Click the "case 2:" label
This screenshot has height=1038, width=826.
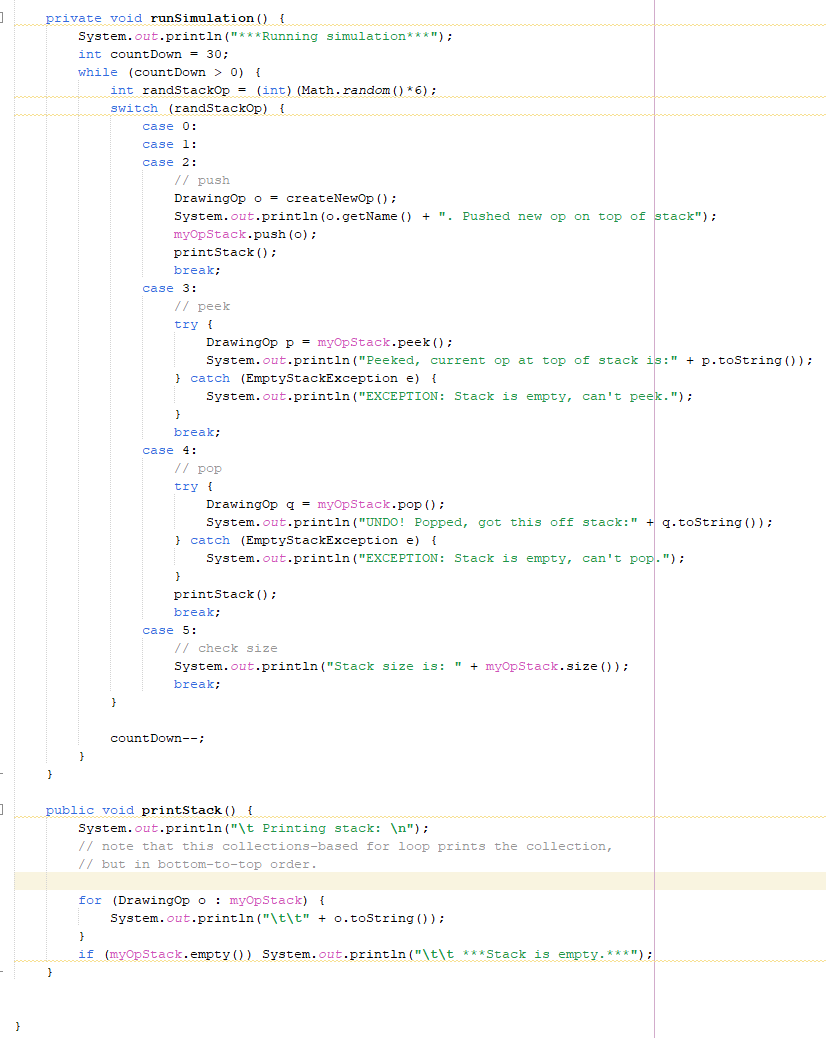(x=169, y=162)
